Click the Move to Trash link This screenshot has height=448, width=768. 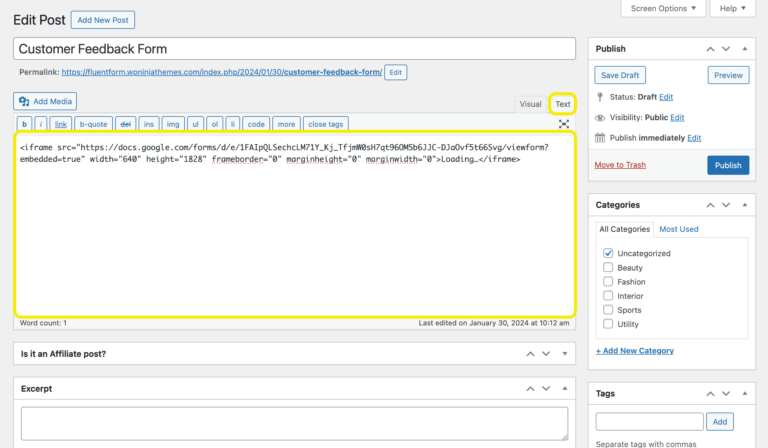click(620, 165)
